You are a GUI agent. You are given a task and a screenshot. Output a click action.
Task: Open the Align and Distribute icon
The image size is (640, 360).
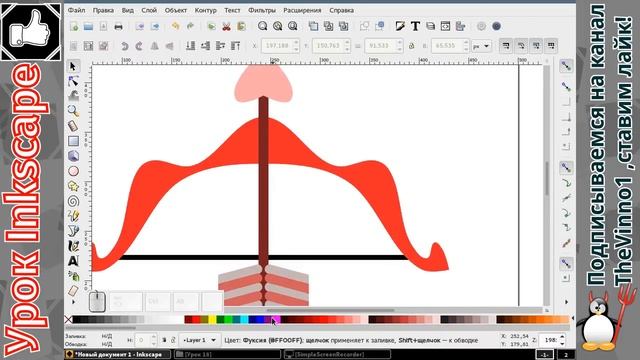pyautogui.click(x=460, y=27)
